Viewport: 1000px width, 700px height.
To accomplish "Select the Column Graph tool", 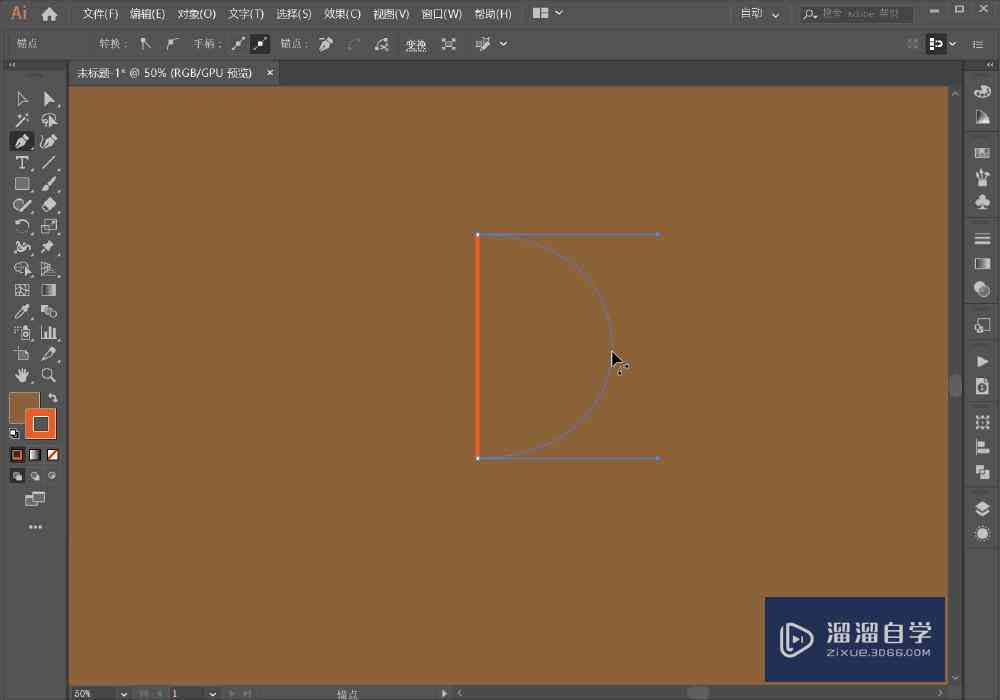I will click(x=48, y=332).
